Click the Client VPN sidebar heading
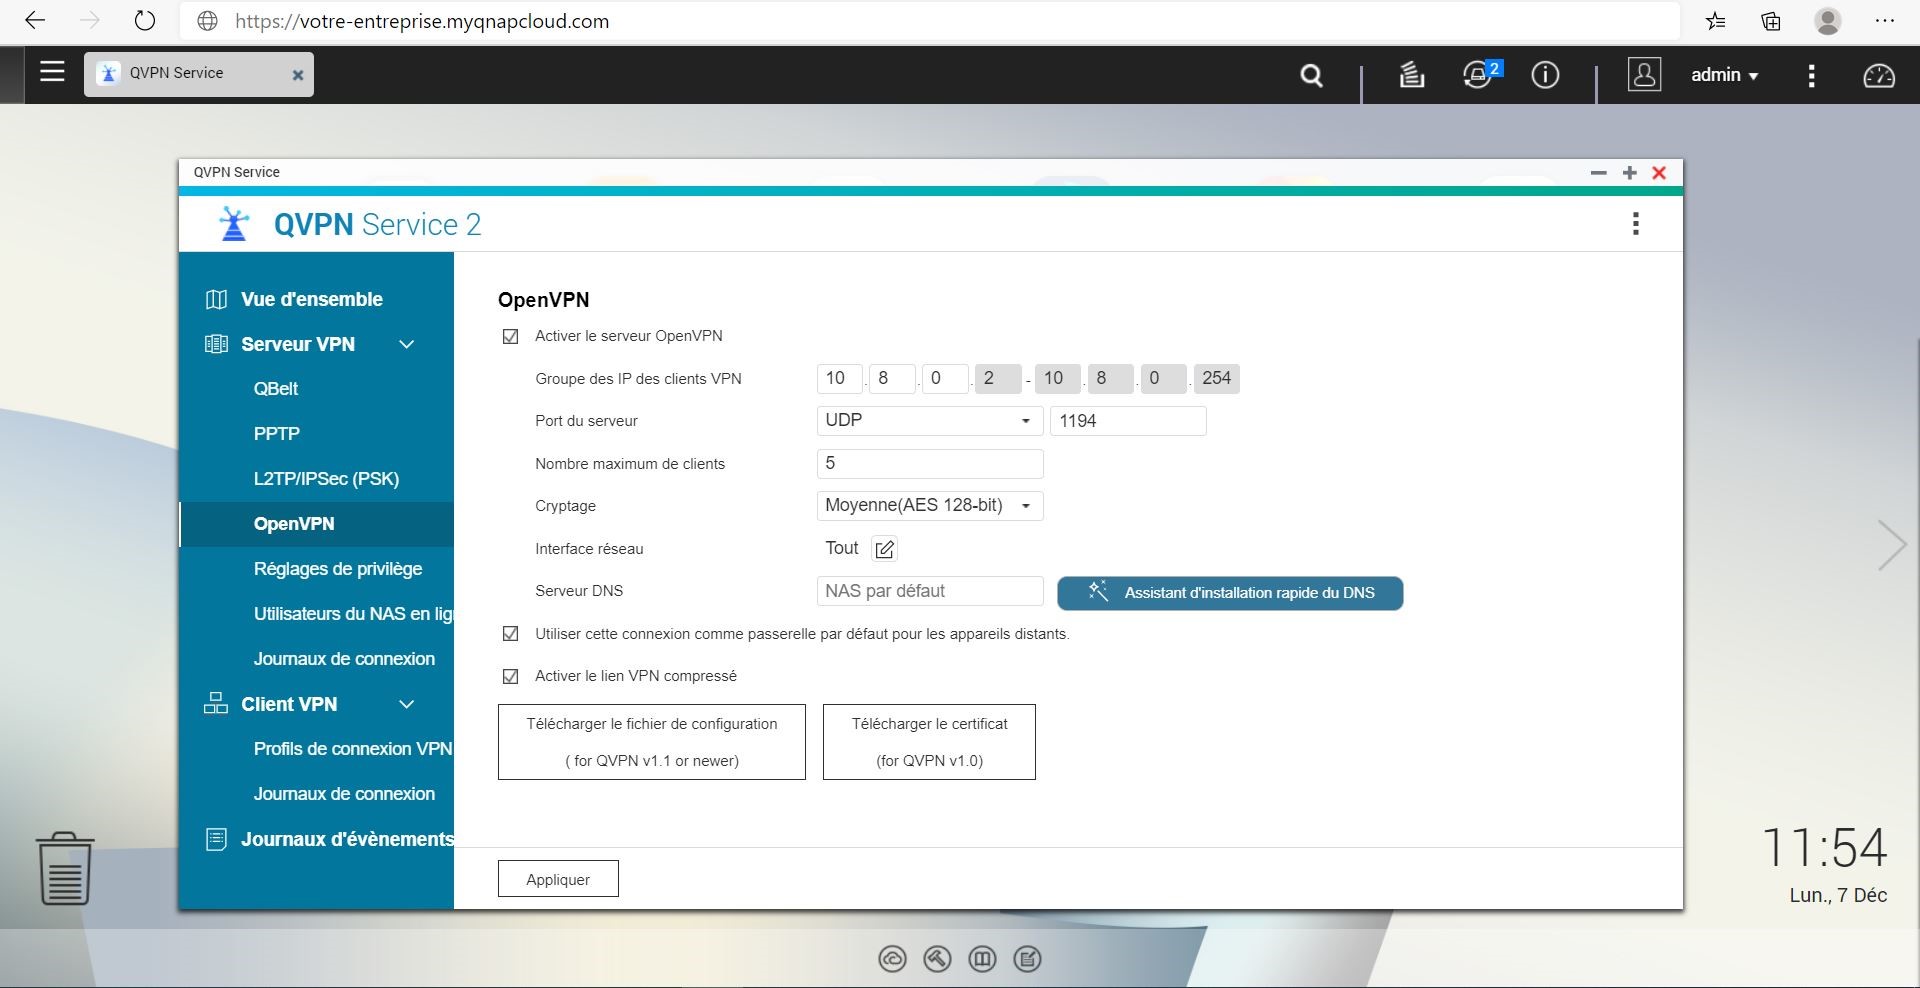The image size is (1920, 988). point(289,704)
